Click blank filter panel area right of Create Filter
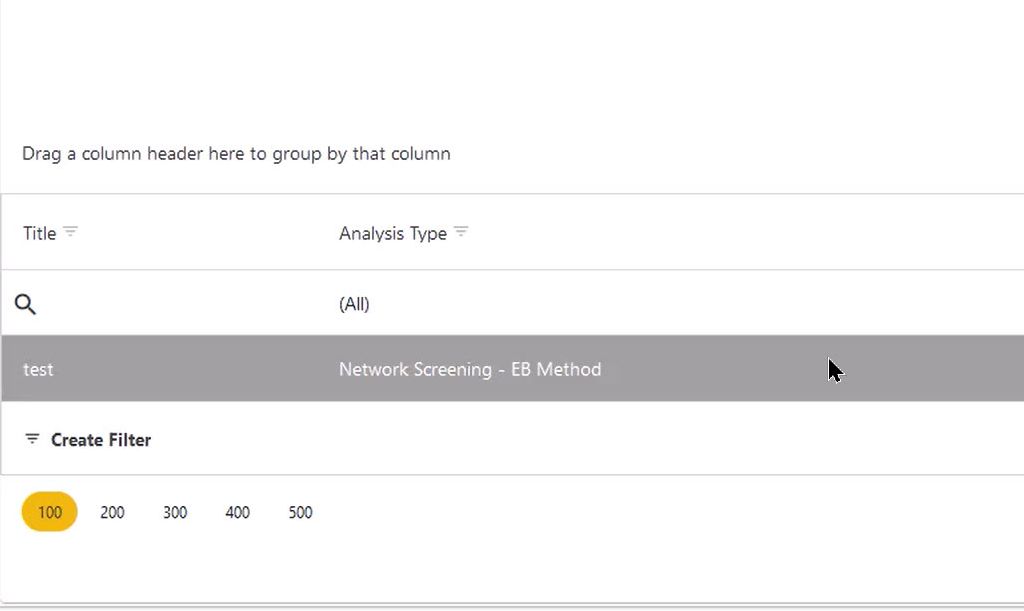 (600, 440)
